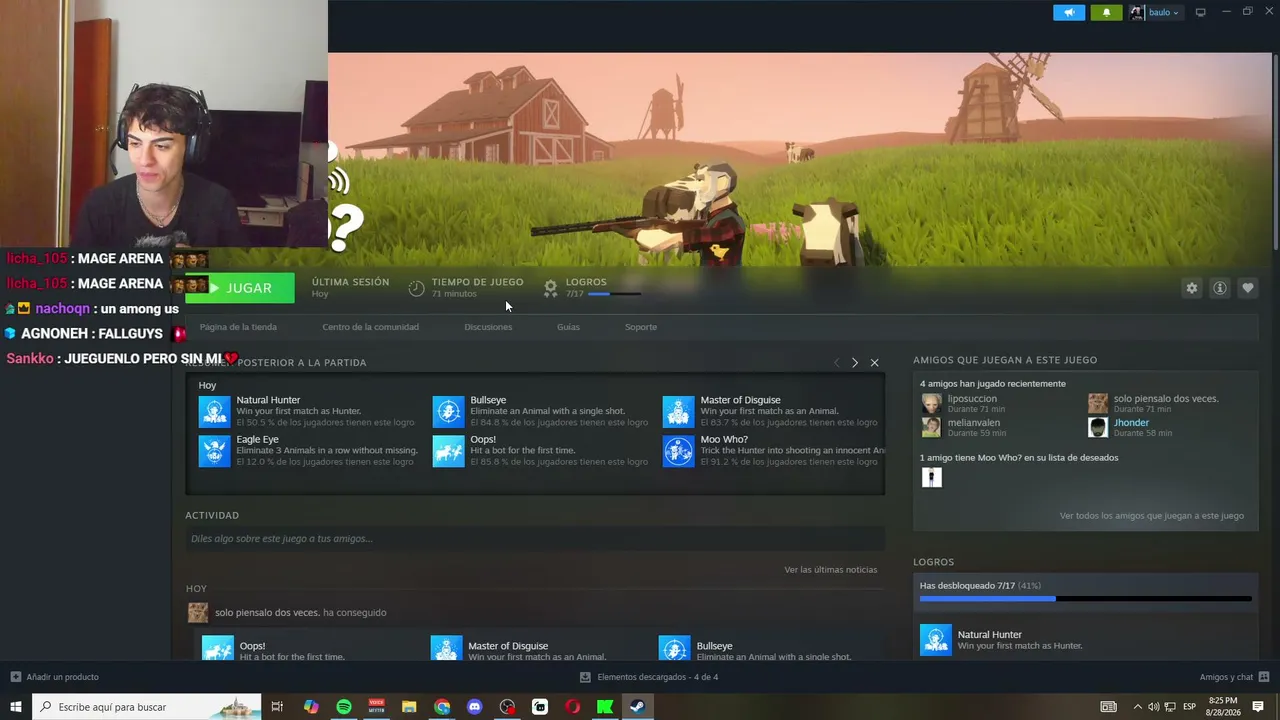Open game settings gear icon
The width and height of the screenshot is (1280, 720).
1192,288
